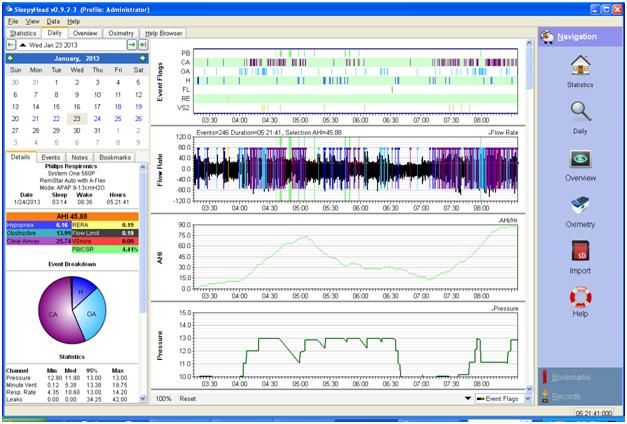Go to the next day with green right arrow
This screenshot has width=627, height=424.
pyautogui.click(x=131, y=45)
